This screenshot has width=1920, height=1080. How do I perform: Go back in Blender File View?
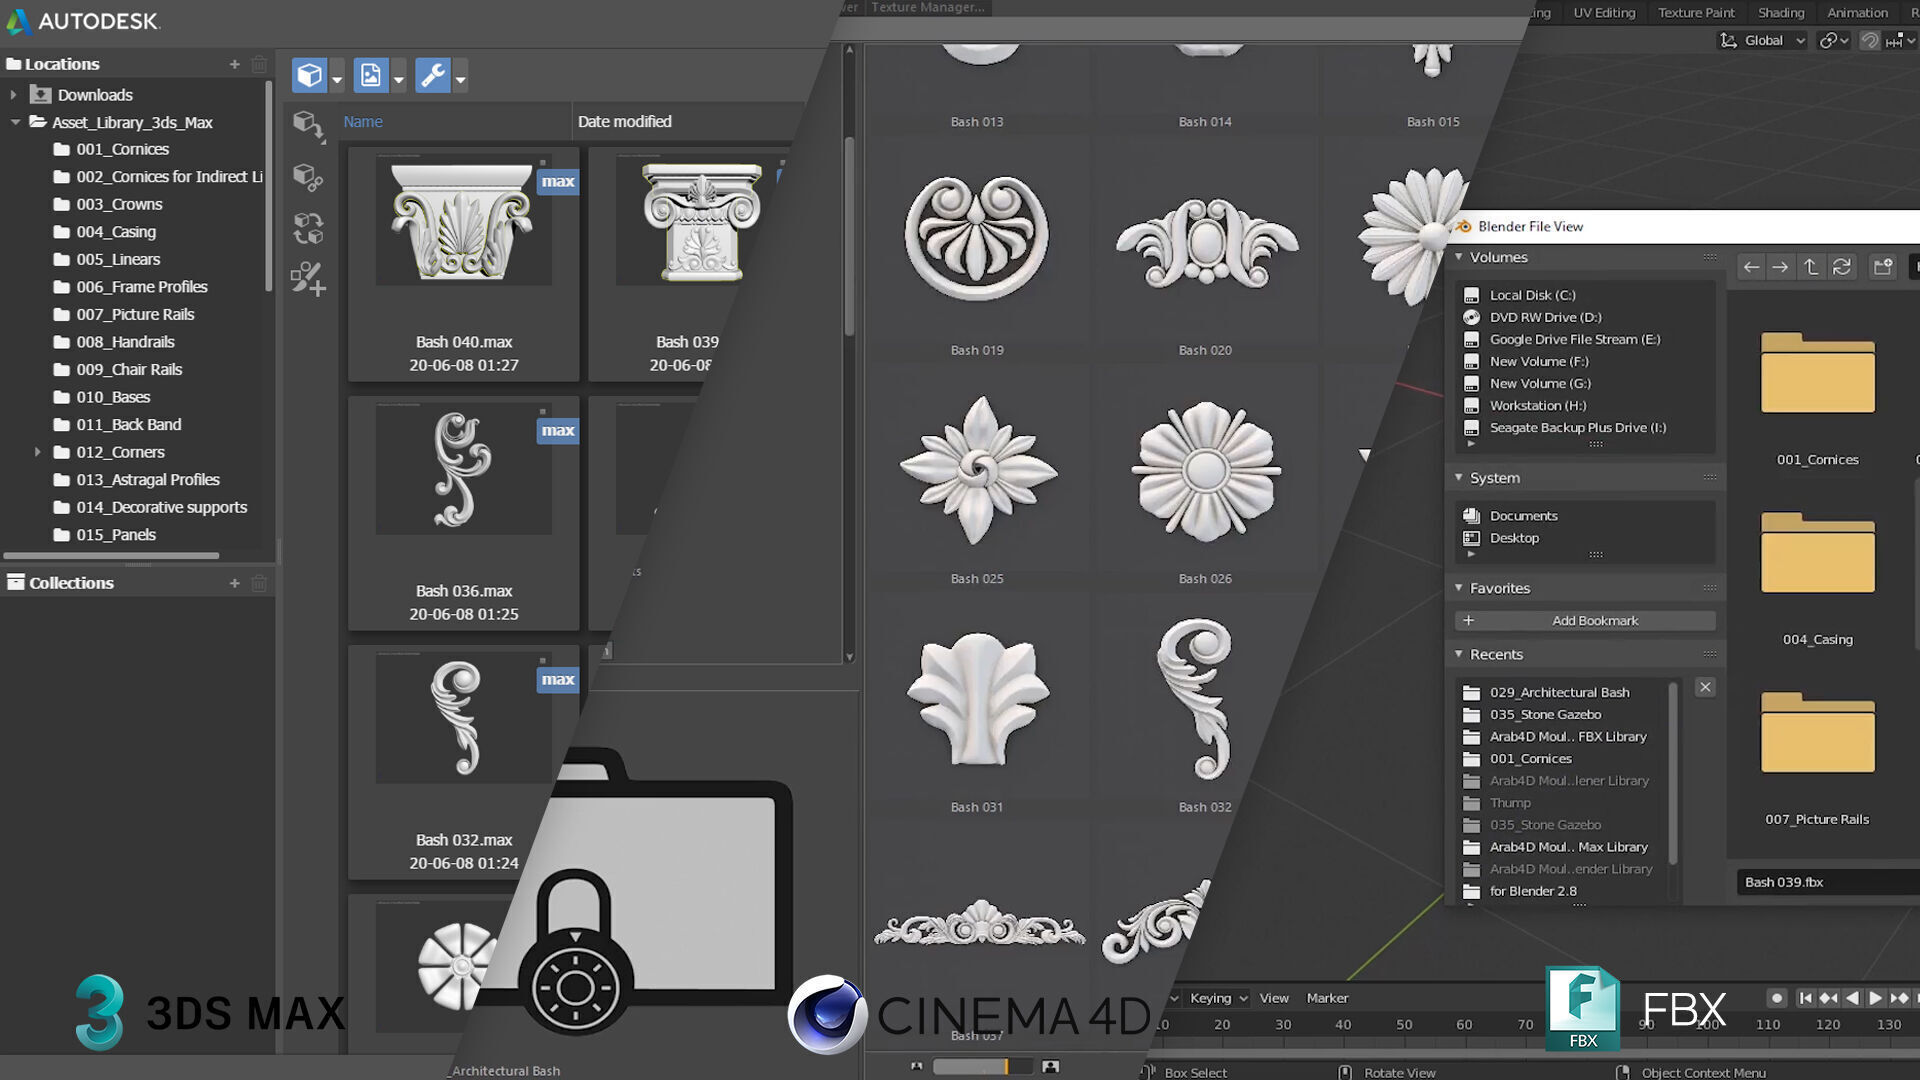tap(1750, 267)
